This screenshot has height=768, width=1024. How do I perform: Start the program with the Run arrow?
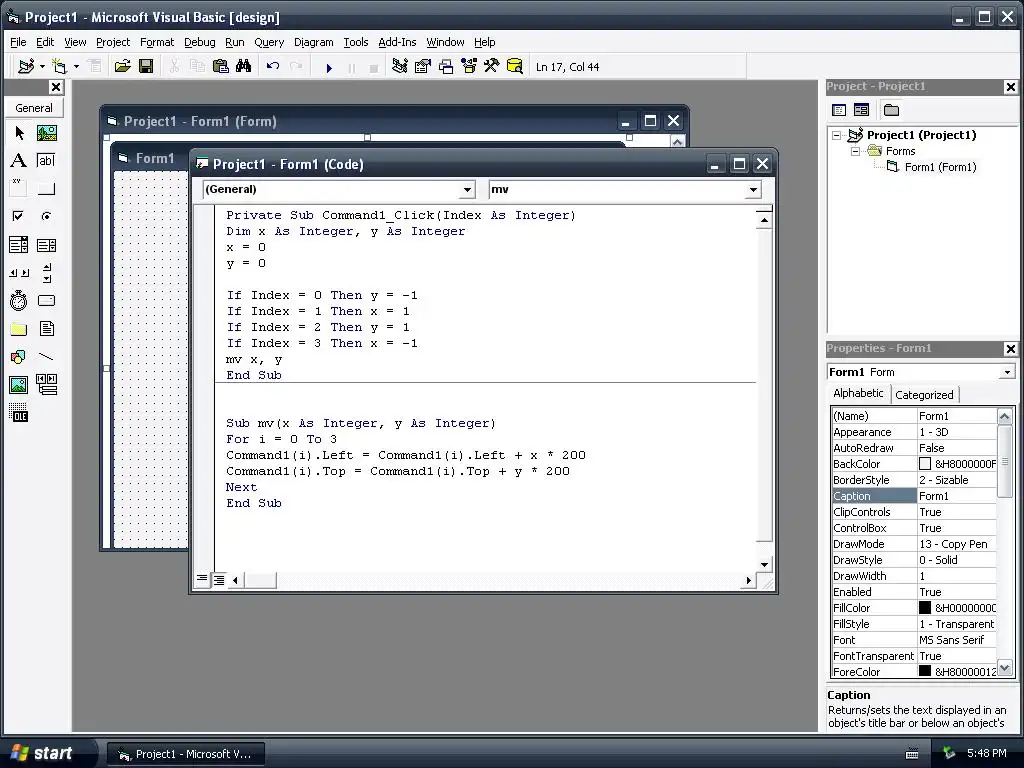[x=329, y=67]
